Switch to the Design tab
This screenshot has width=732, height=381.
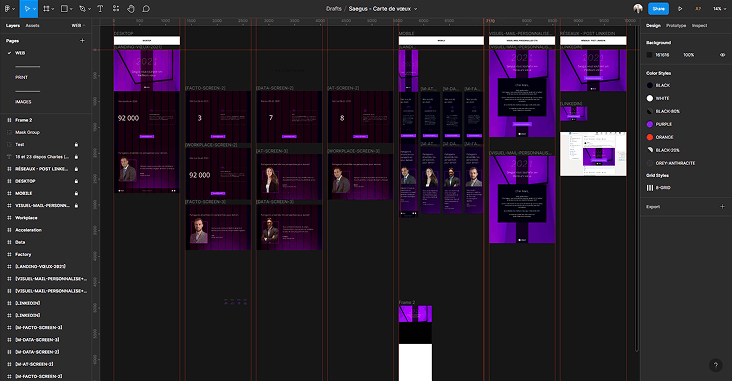pos(653,25)
